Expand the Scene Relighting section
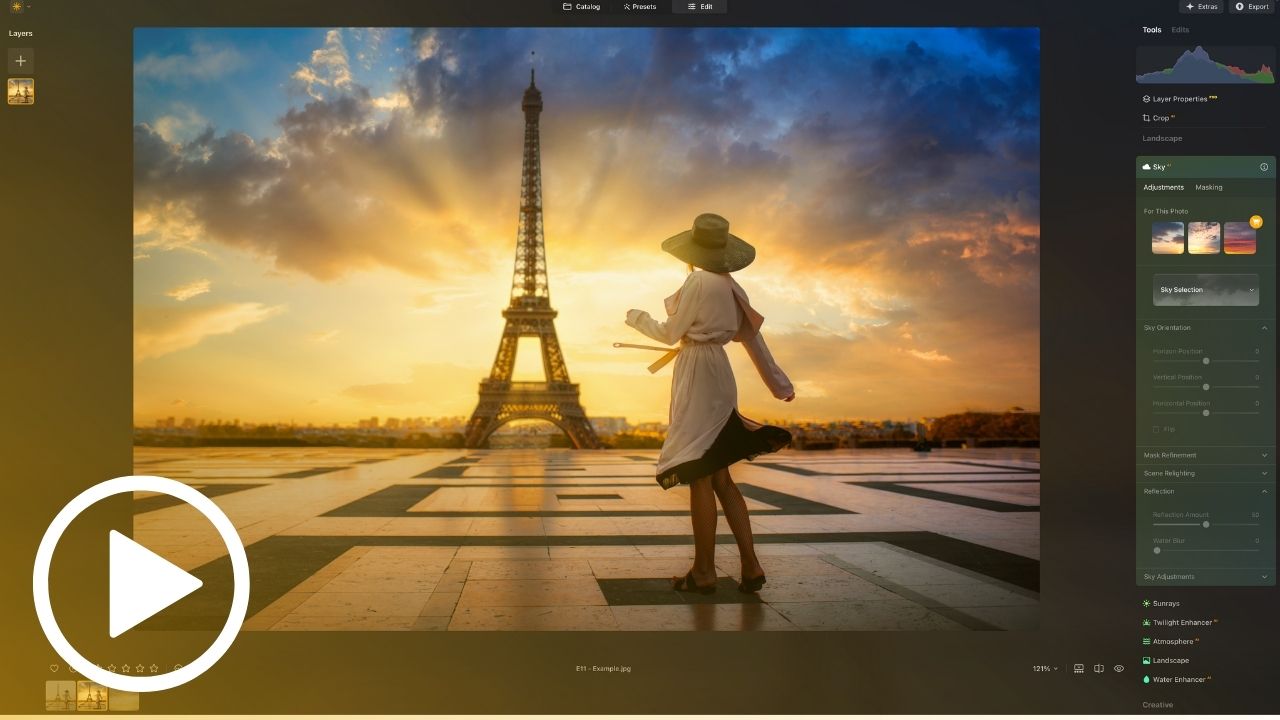The height and width of the screenshot is (720, 1280). click(1206, 473)
